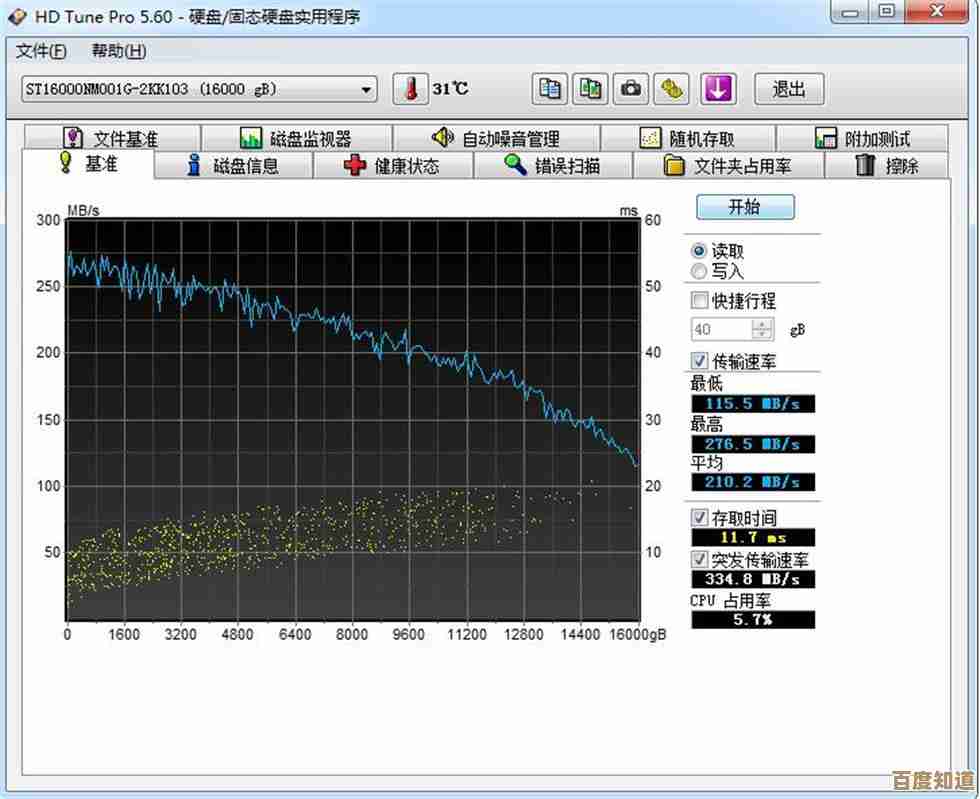Open the 健康状态 tab with red cross

[x=393, y=166]
